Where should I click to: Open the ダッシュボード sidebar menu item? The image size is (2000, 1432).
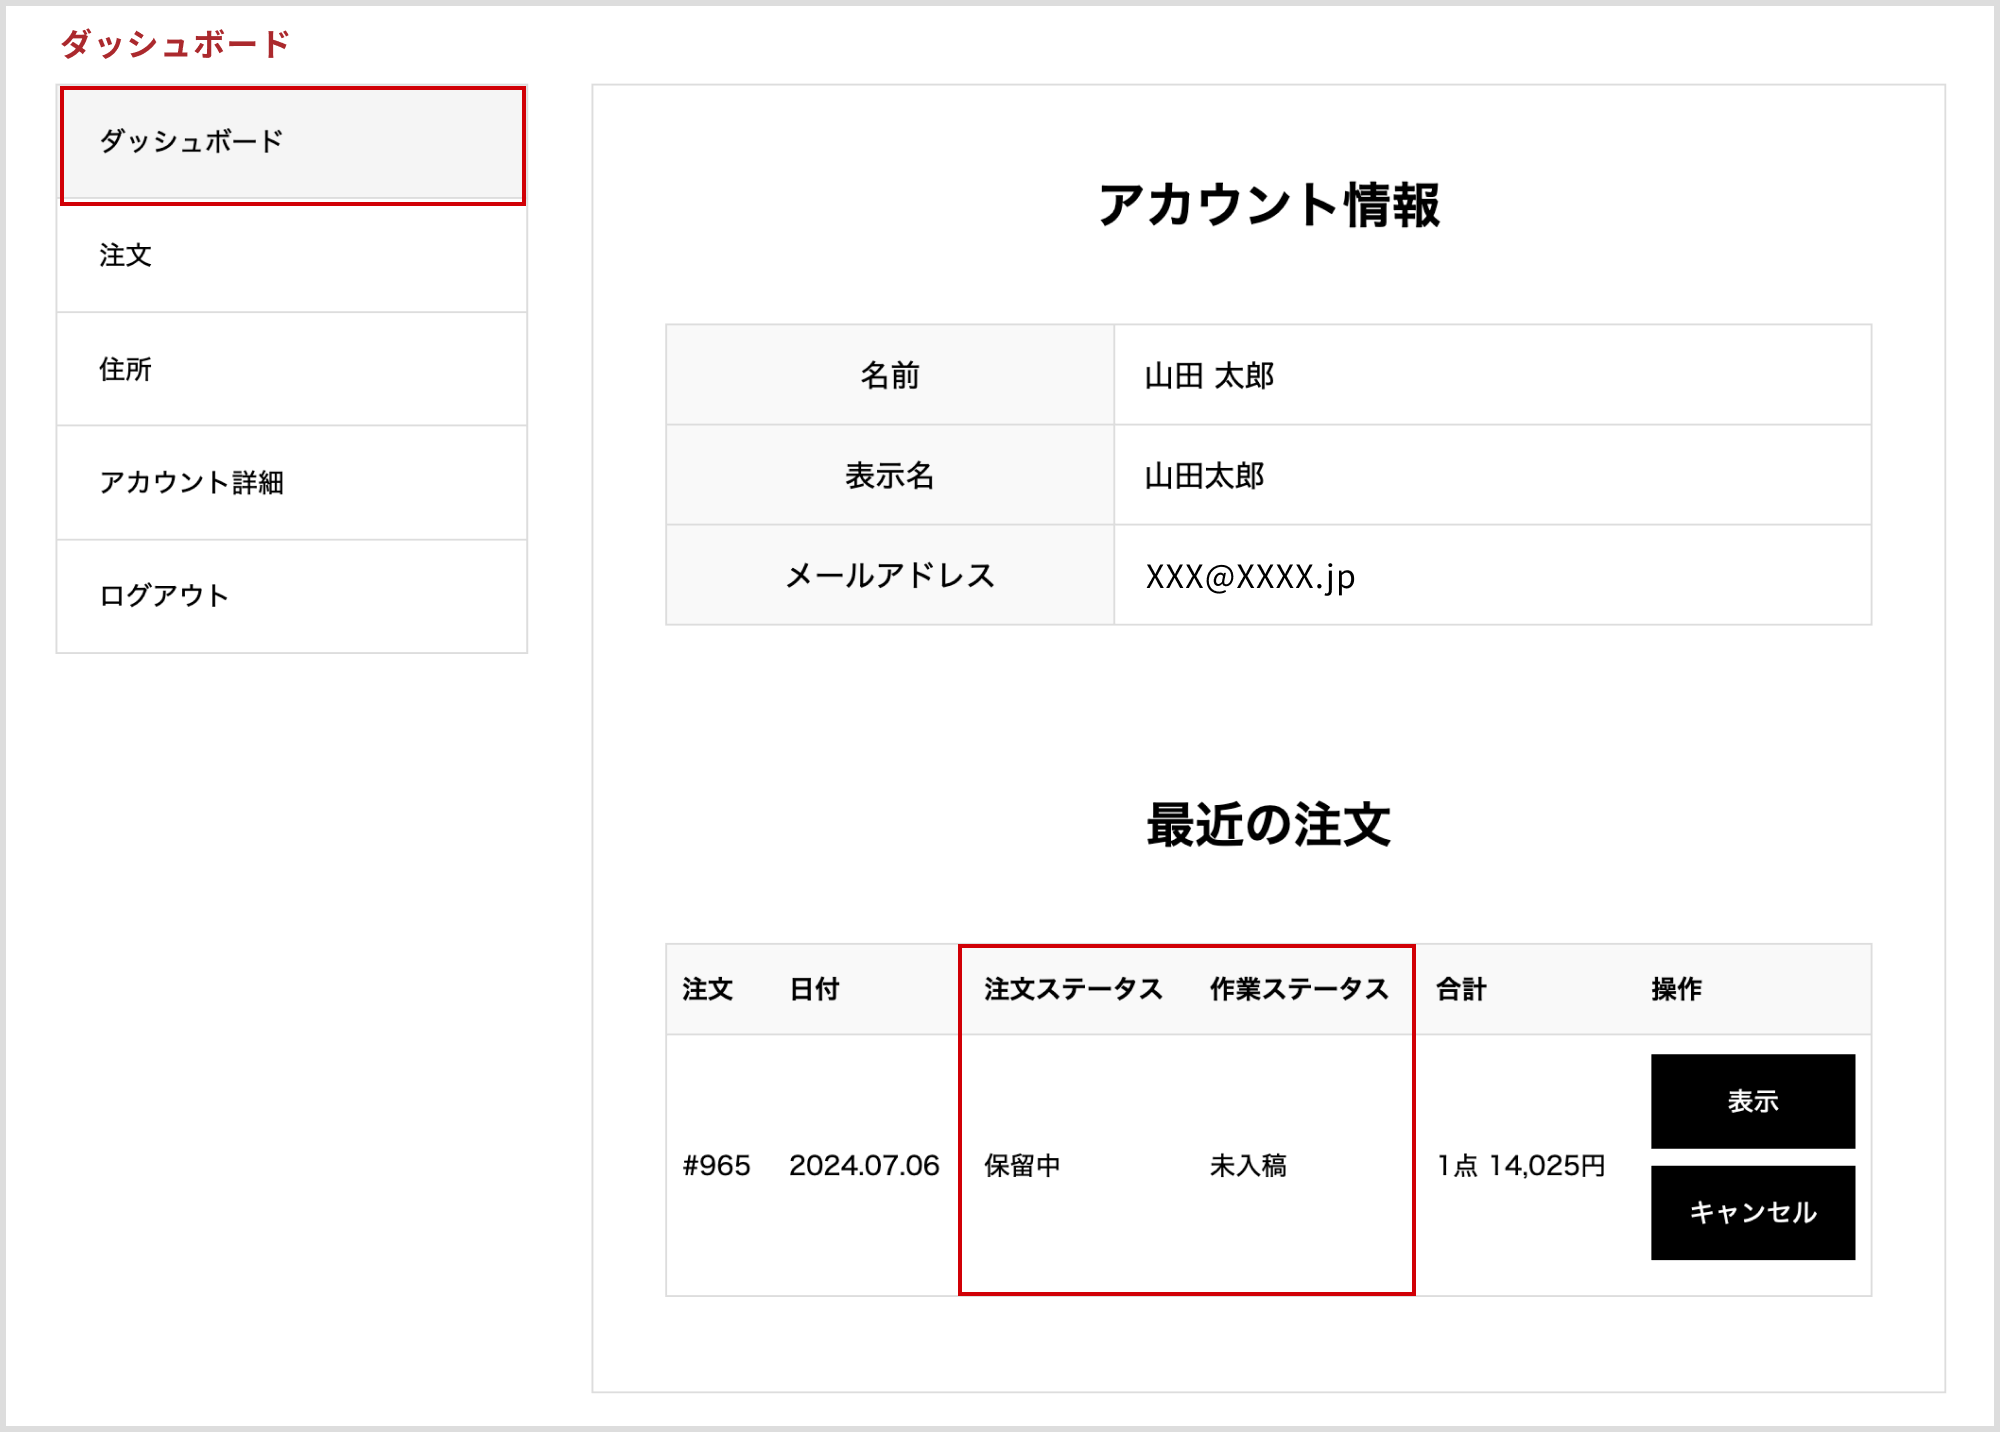pyautogui.click(x=292, y=142)
